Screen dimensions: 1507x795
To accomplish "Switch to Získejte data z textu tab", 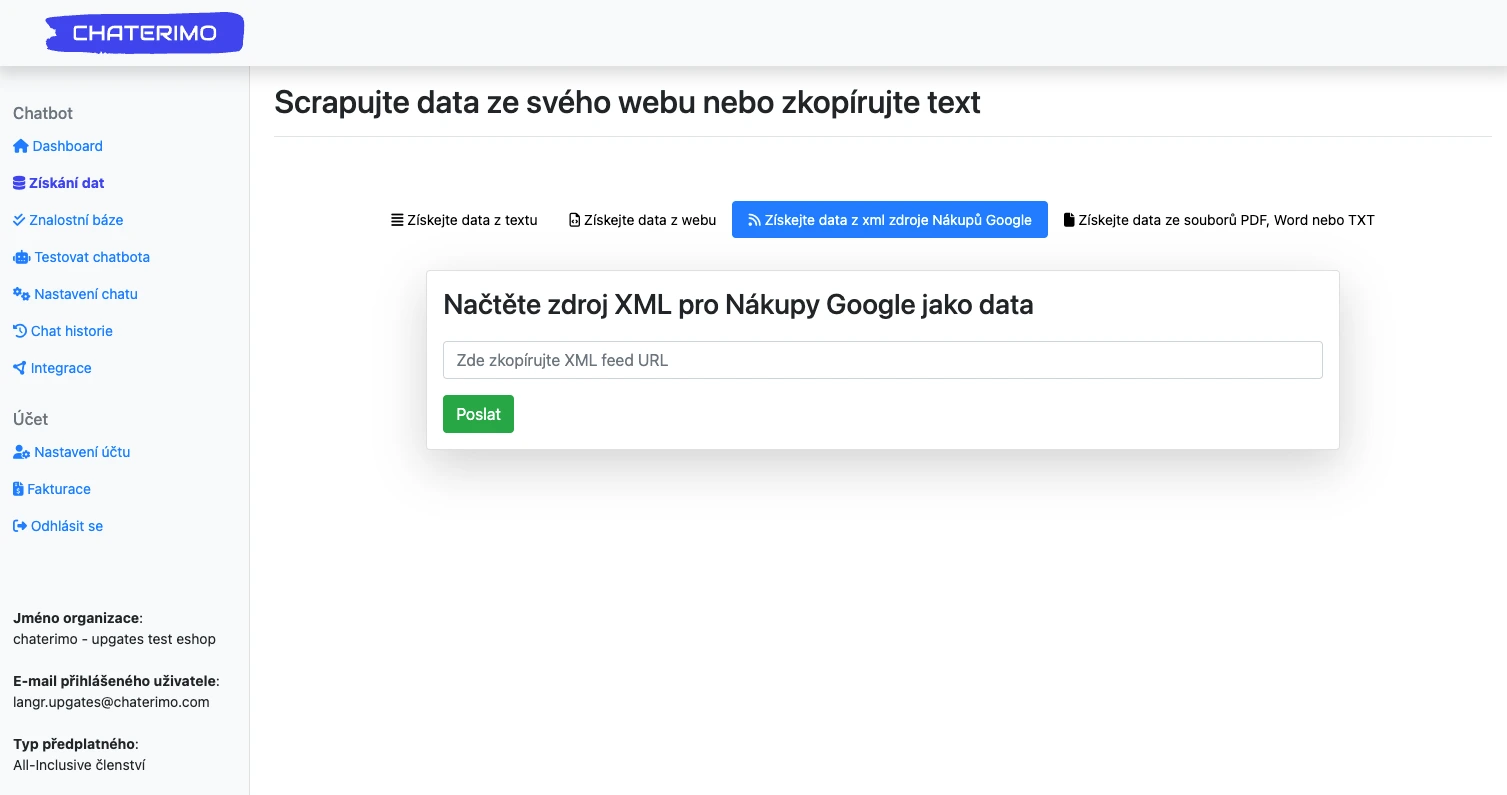I will pyautogui.click(x=464, y=220).
